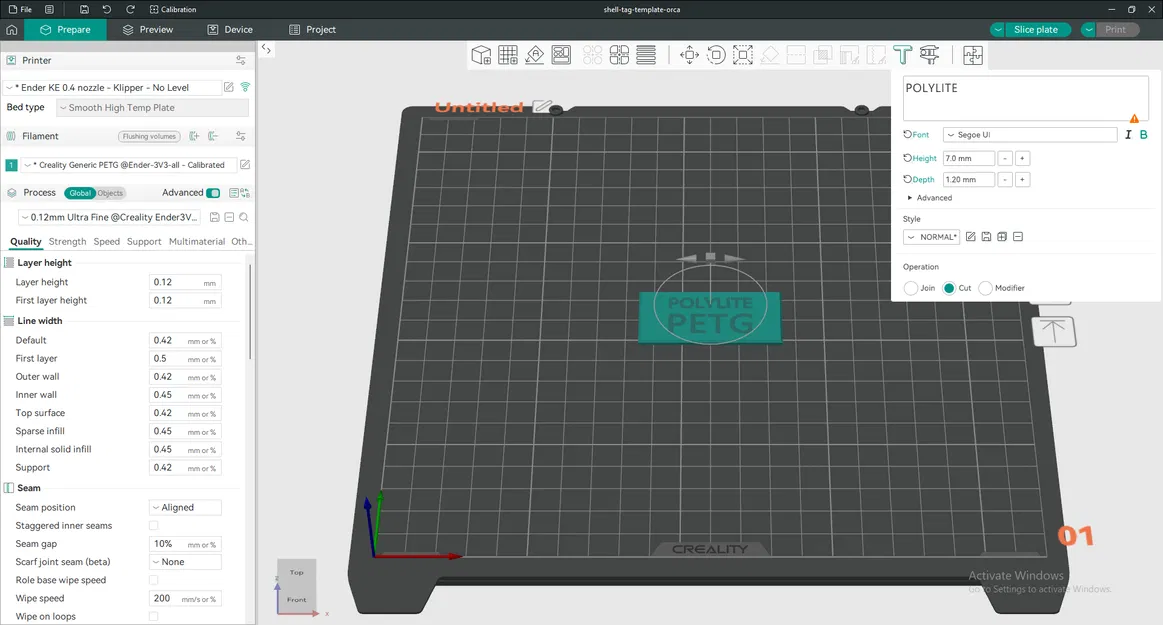Open the 0.12mm Ultra Fine process dropdown
The height and width of the screenshot is (625, 1163).
click(110, 217)
